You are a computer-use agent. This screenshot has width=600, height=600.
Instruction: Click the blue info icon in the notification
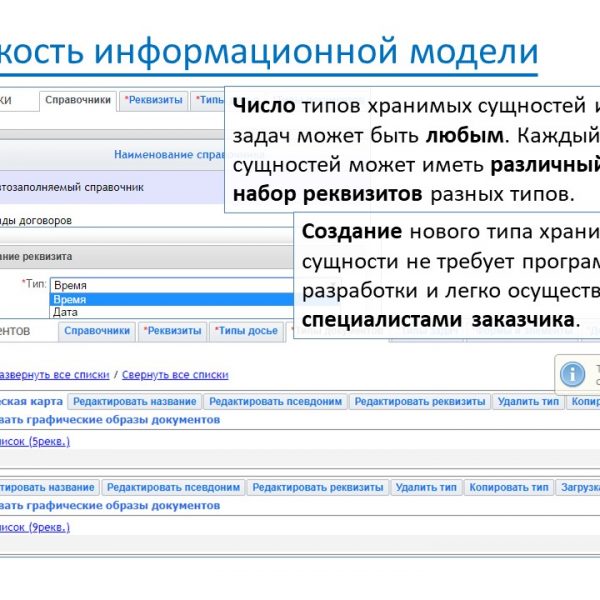[572, 374]
